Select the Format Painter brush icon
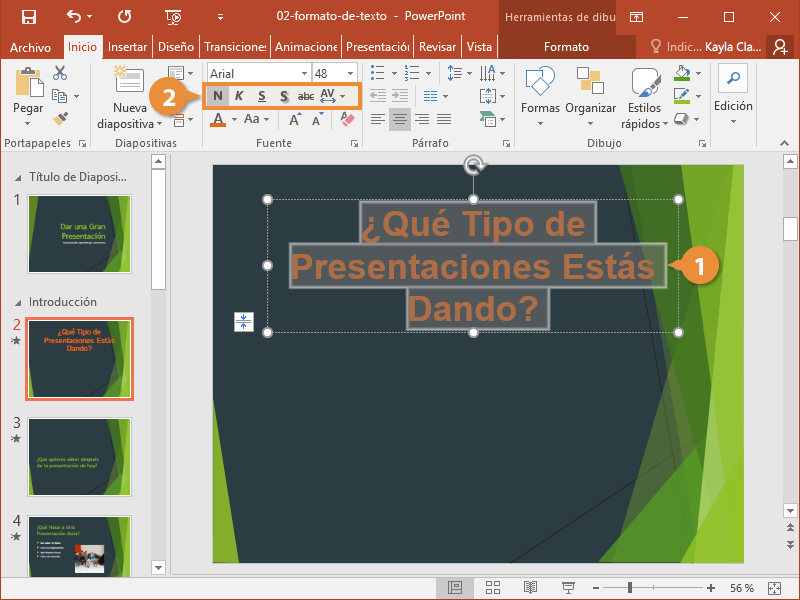 tap(60, 119)
